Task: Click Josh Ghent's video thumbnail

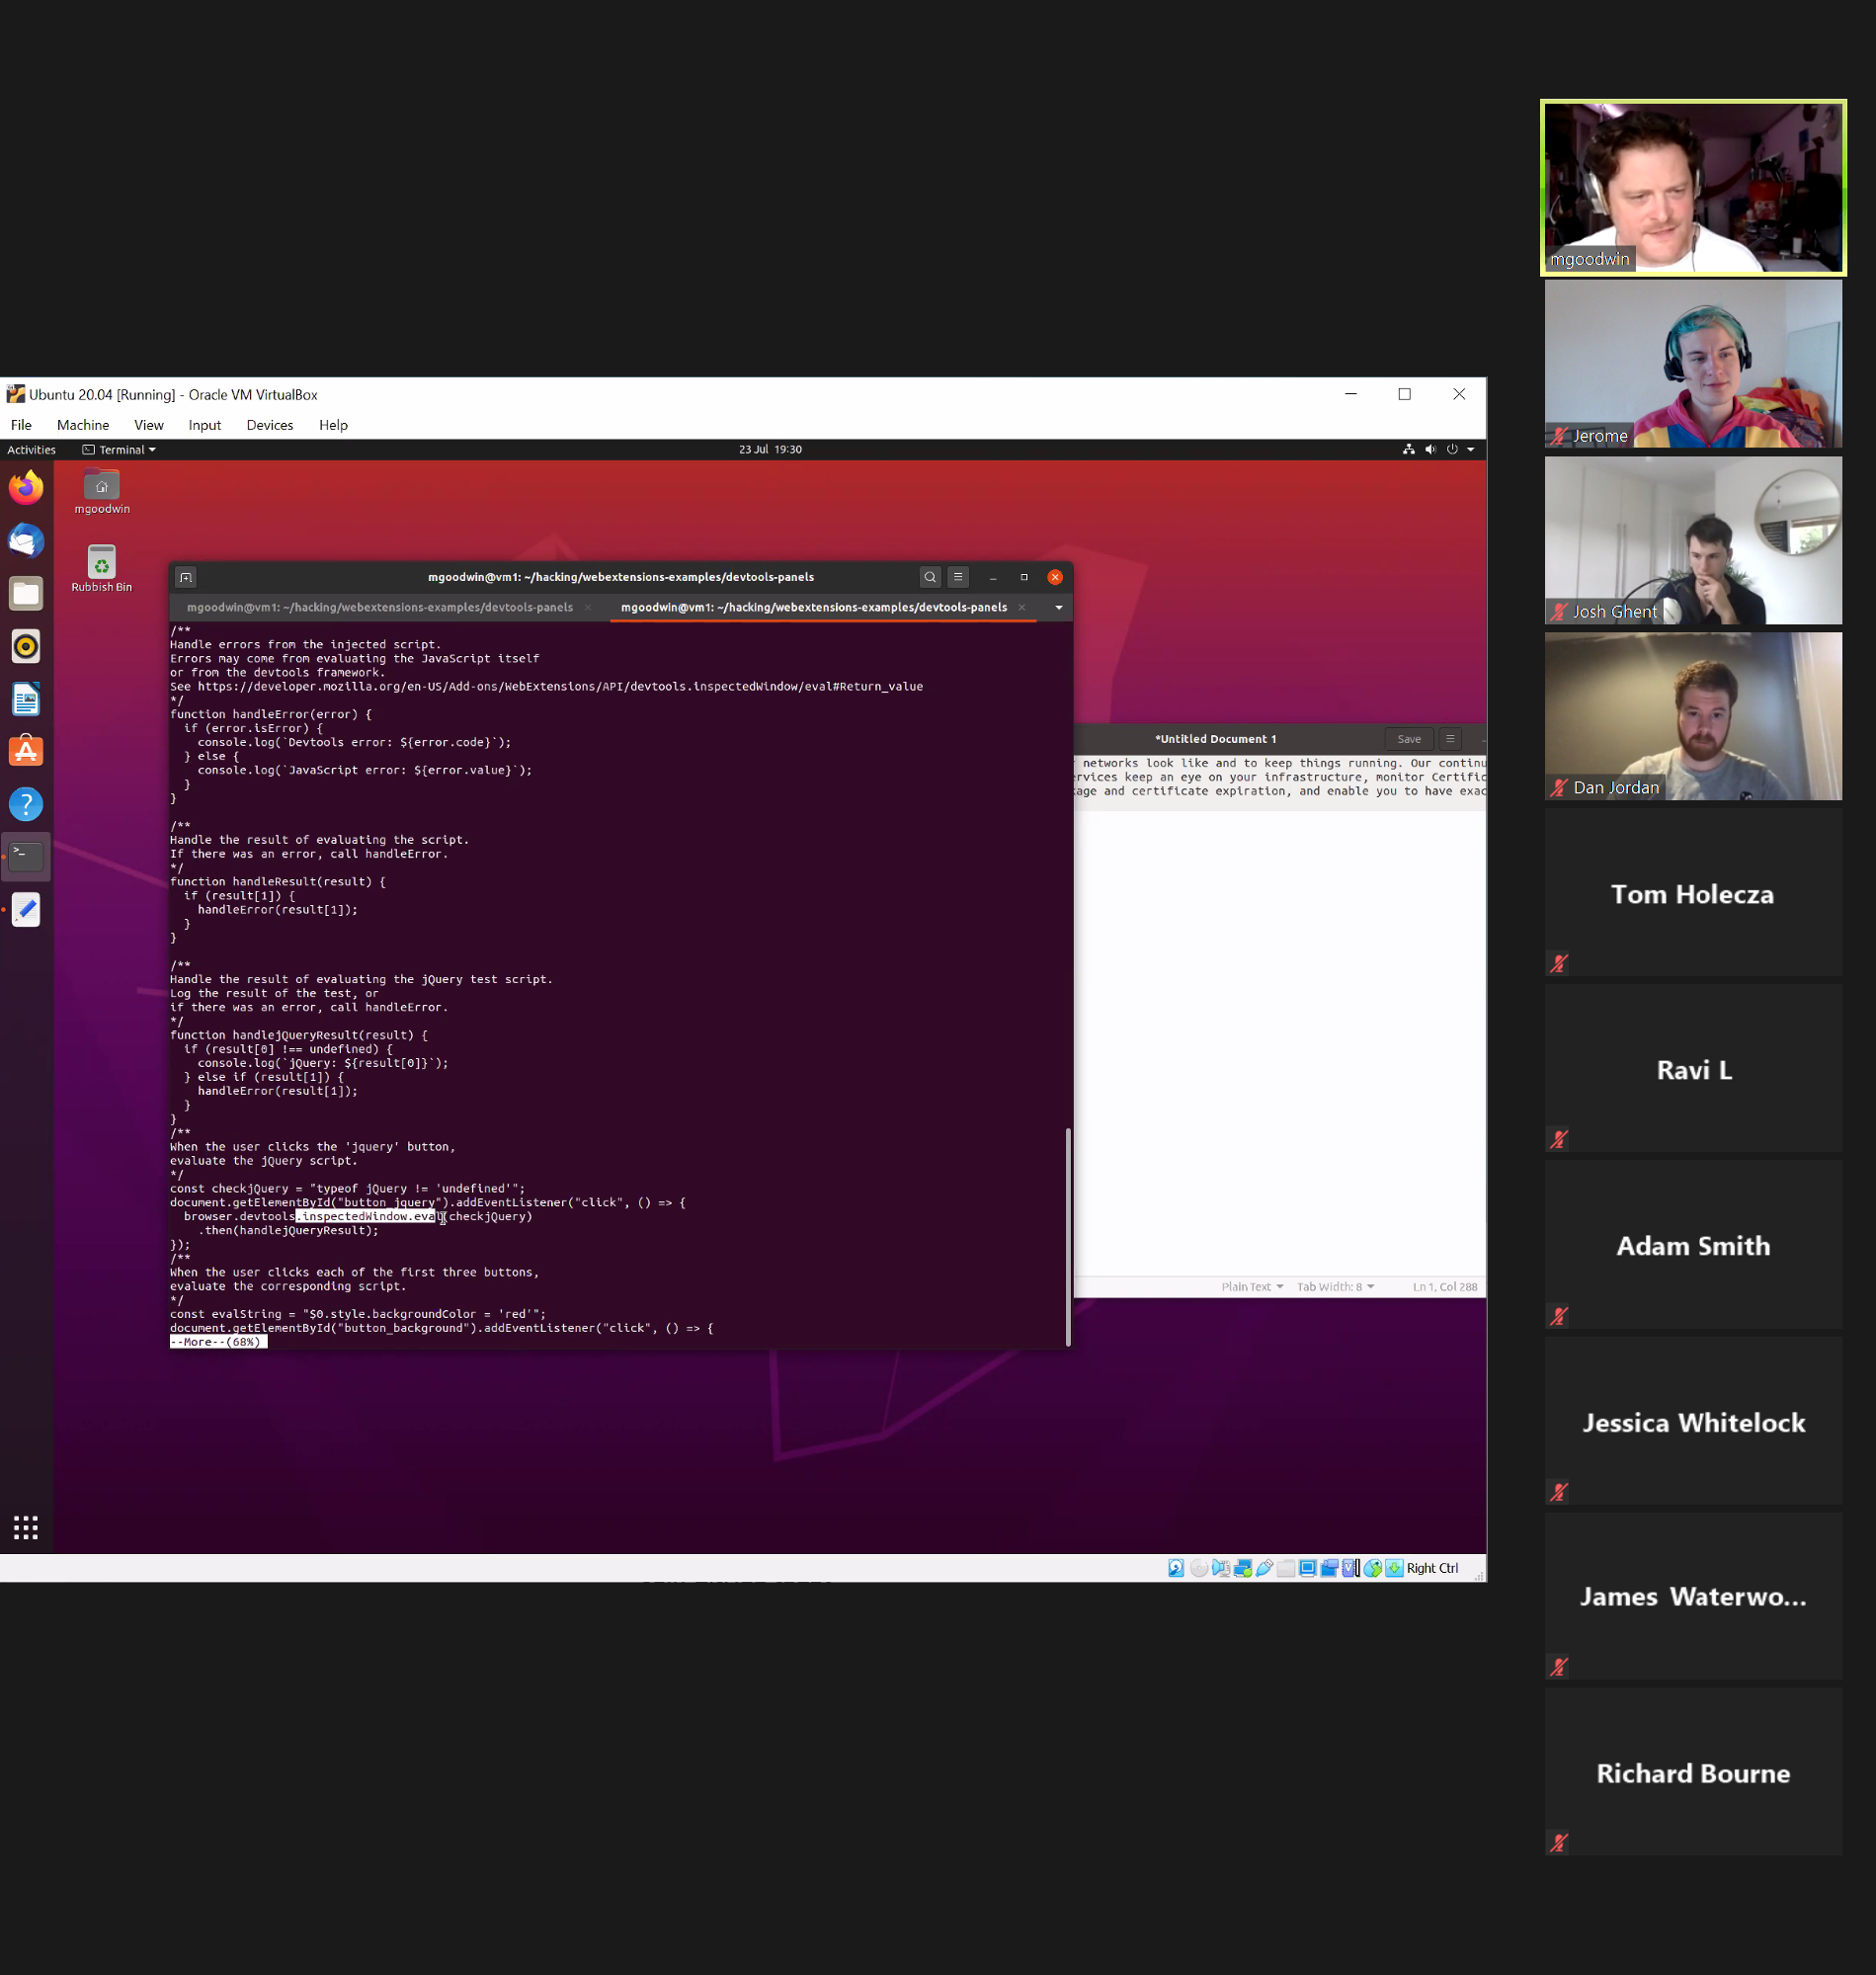Action: click(x=1693, y=540)
